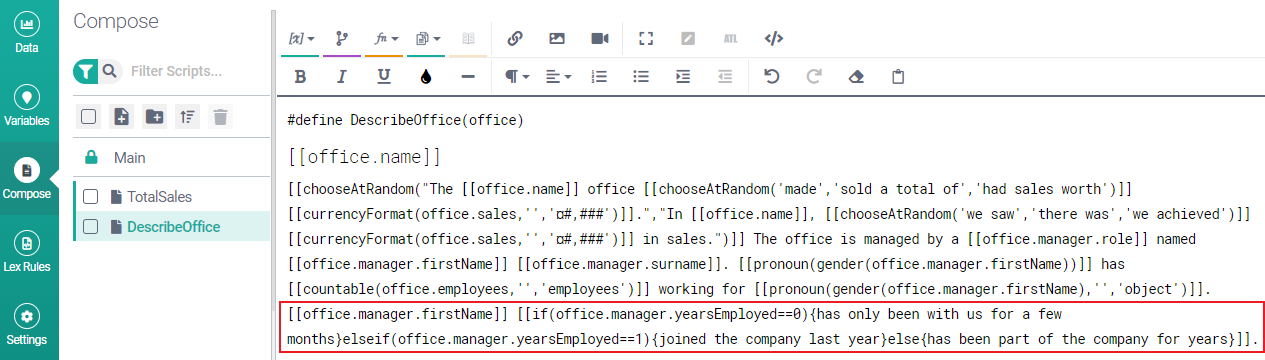Add a new script file
The image size is (1265, 360).
click(x=121, y=117)
